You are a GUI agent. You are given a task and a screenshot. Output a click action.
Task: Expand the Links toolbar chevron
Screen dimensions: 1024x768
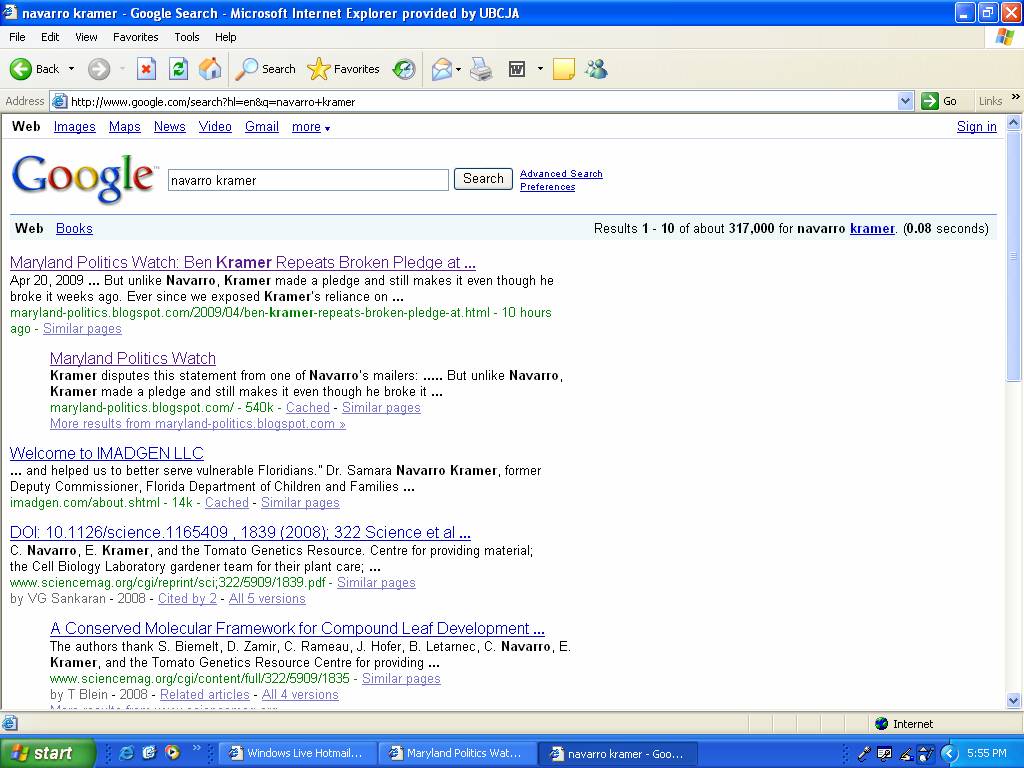tap(1016, 97)
